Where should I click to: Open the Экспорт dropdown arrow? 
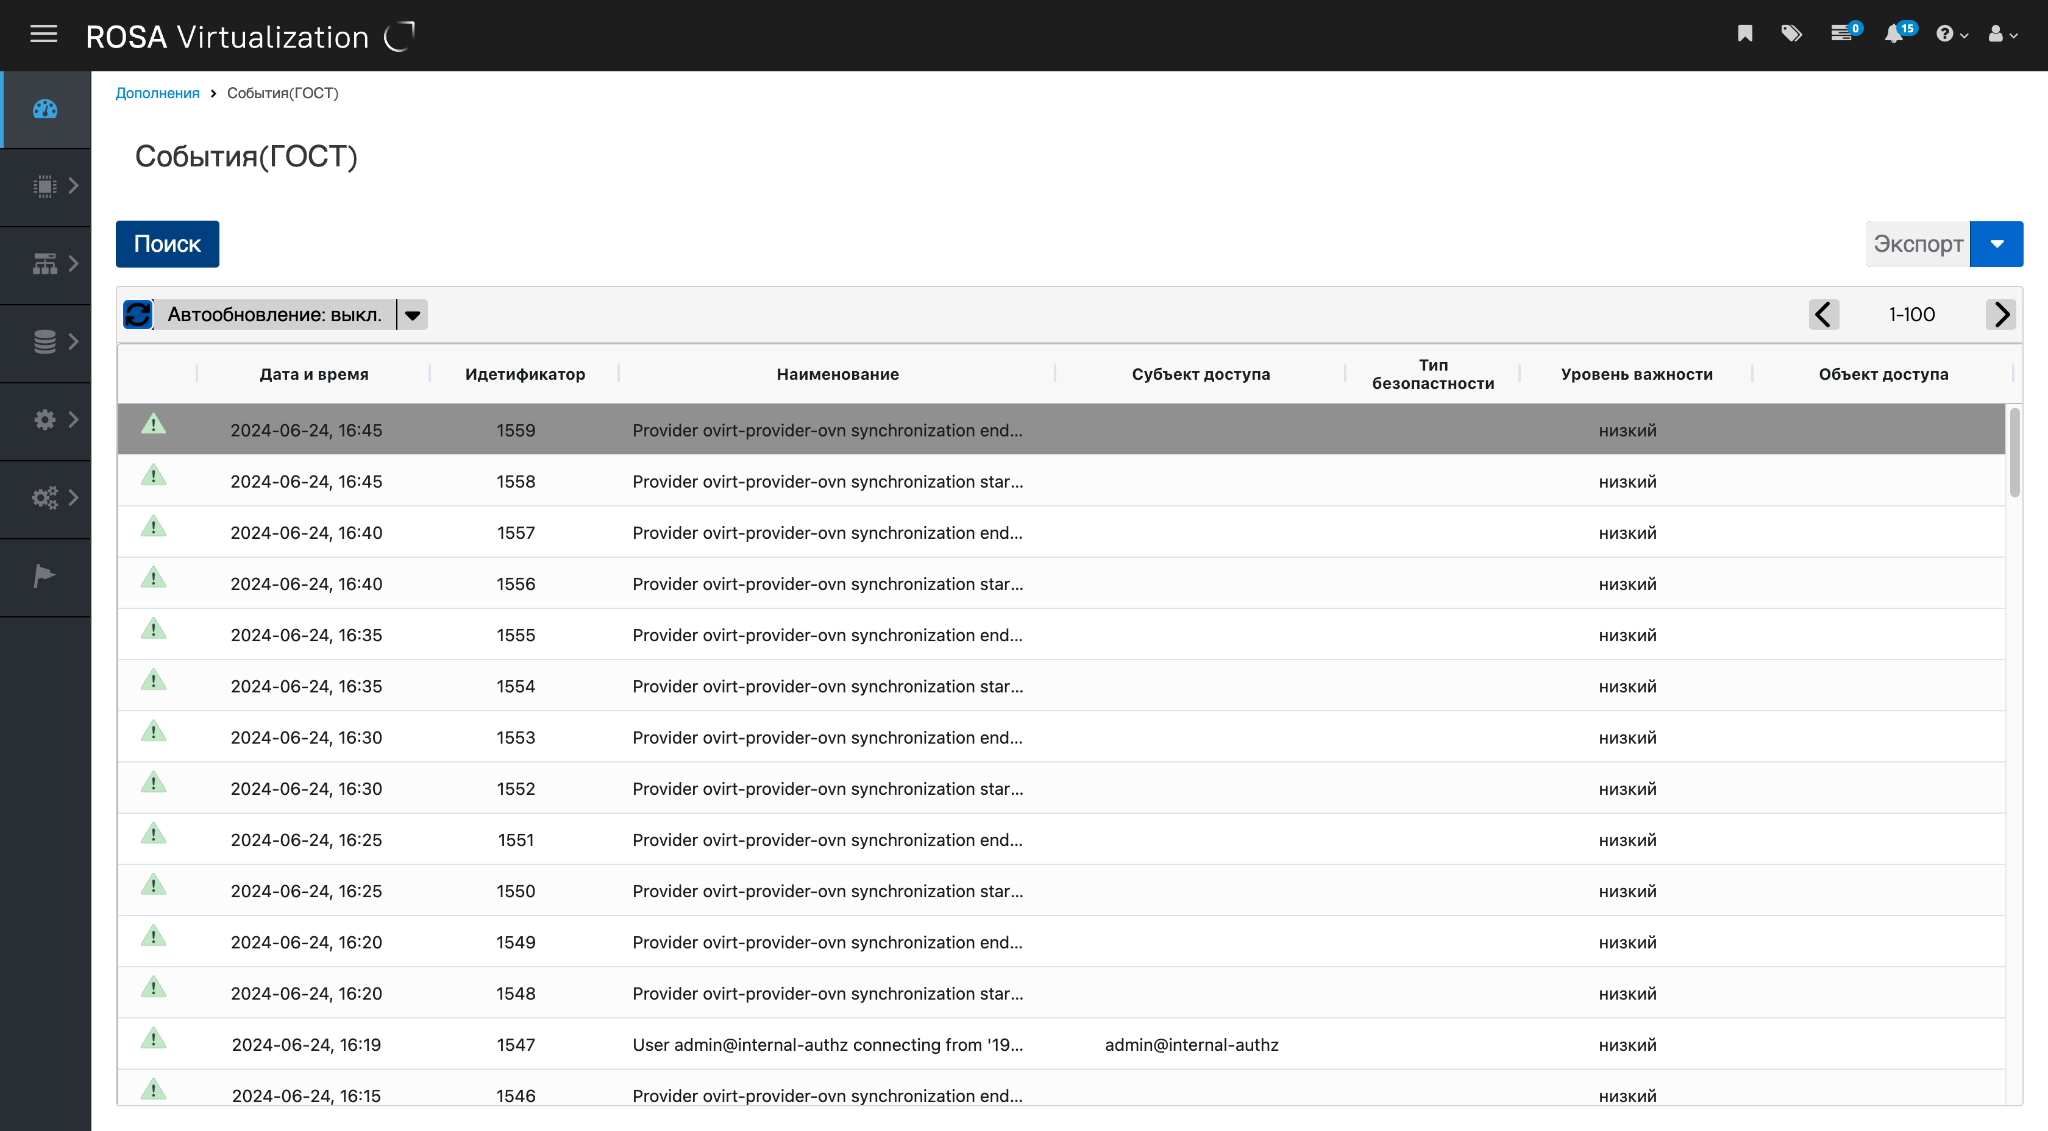tap(1996, 244)
